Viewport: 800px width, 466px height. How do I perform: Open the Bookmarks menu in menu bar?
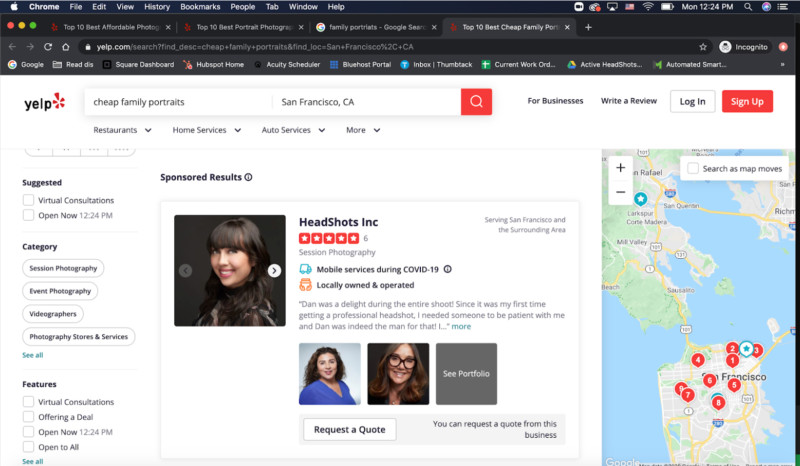(x=200, y=6)
